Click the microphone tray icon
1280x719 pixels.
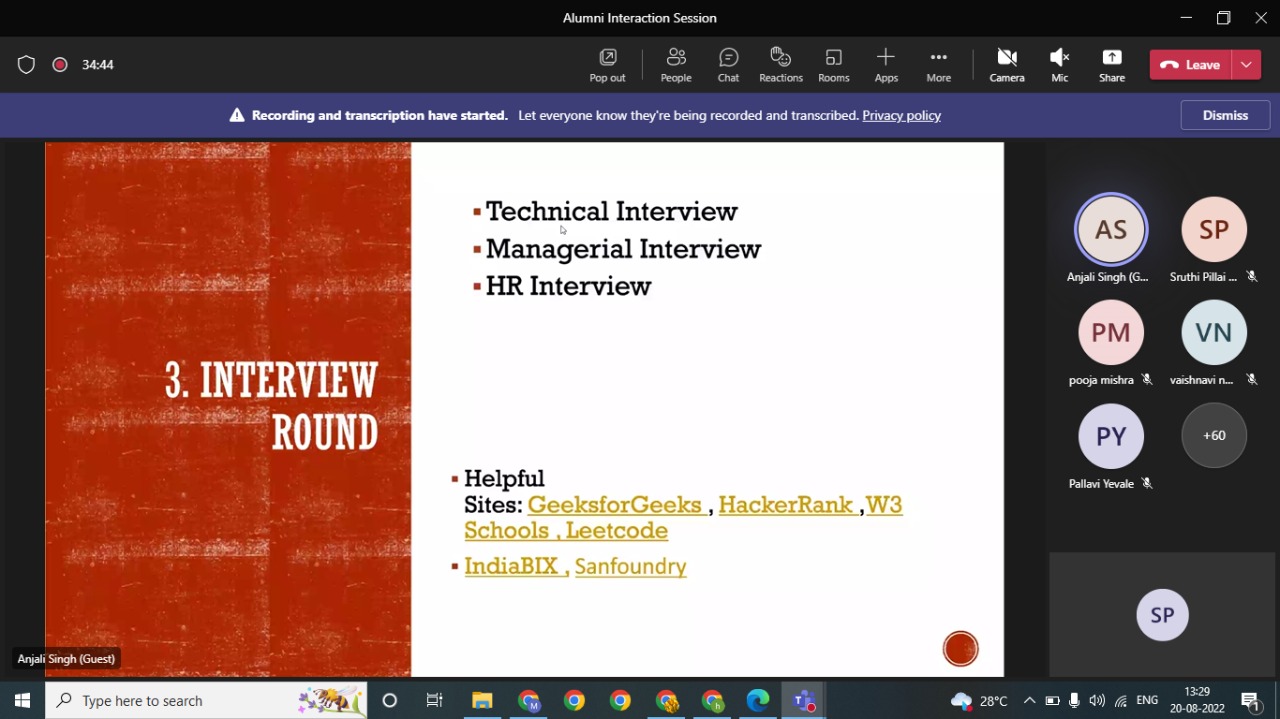1075,701
